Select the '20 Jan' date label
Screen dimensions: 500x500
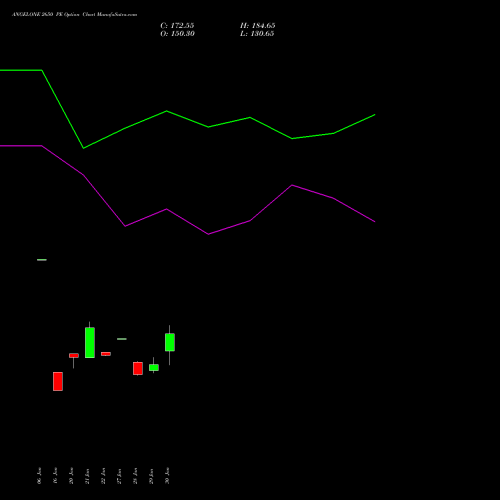tap(71, 476)
